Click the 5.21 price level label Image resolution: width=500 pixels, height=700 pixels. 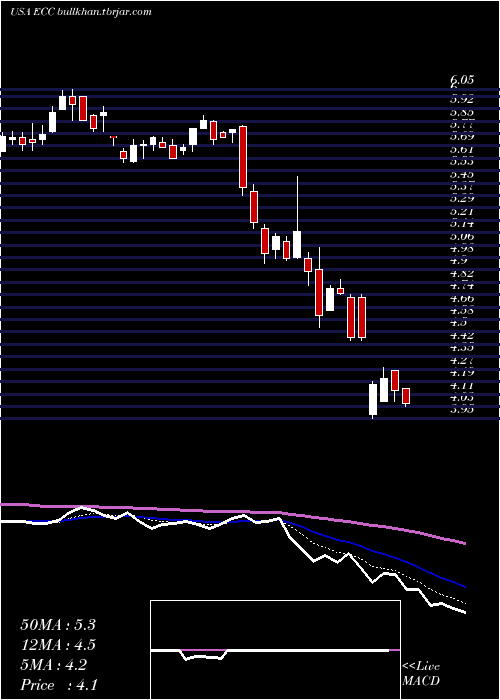[462, 211]
